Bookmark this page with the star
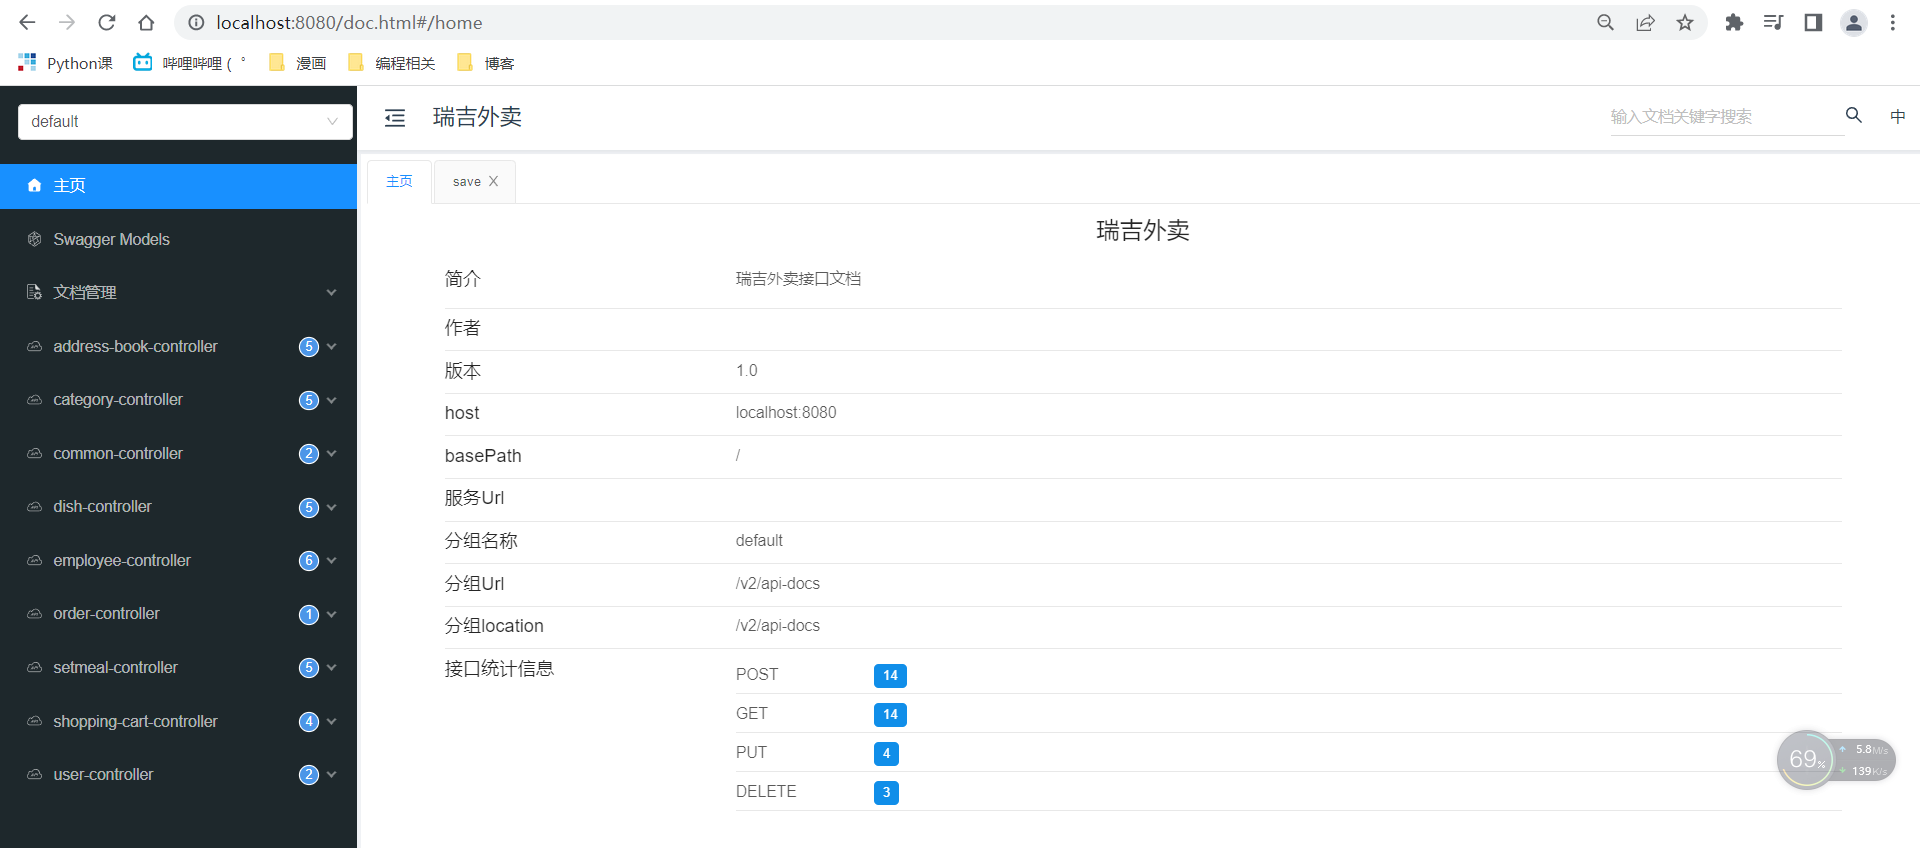1920x848 pixels. [1685, 22]
